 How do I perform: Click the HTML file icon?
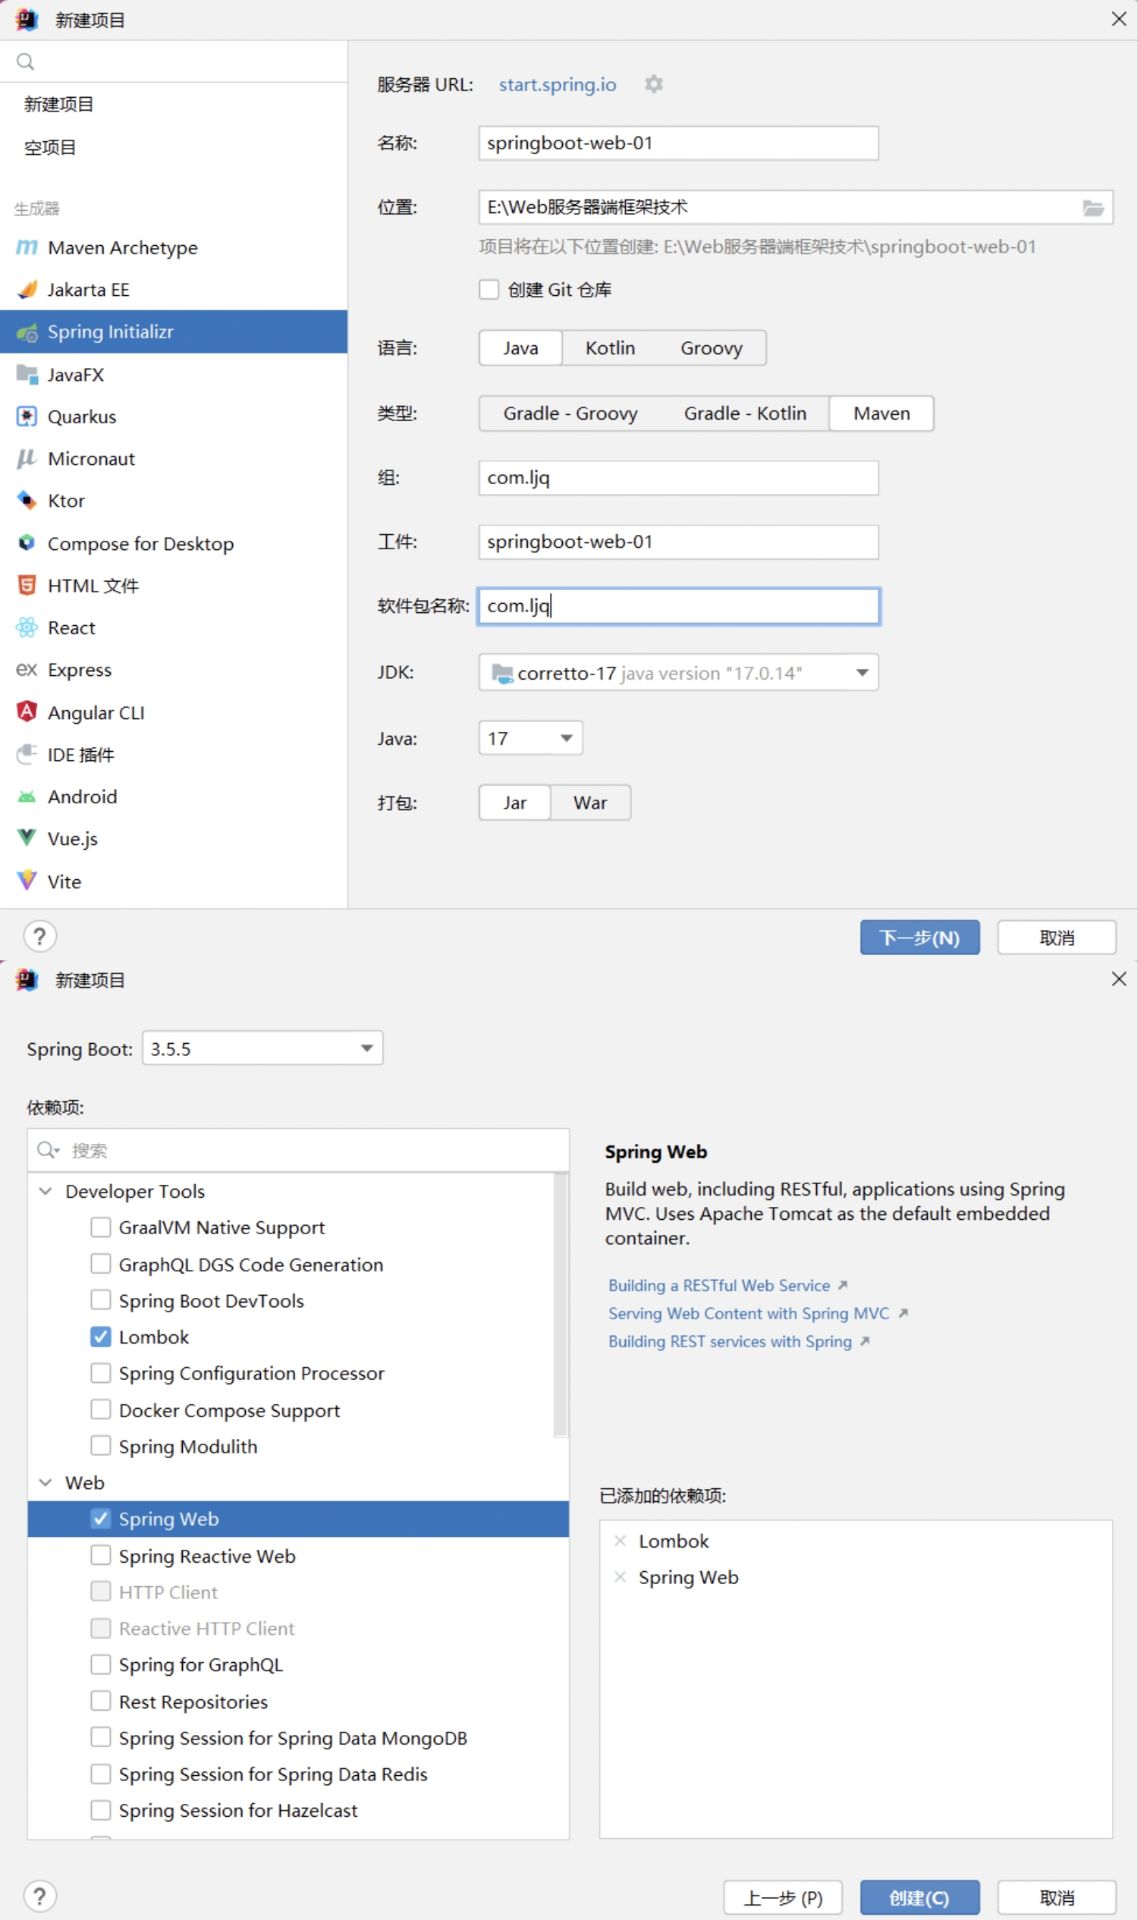pos(27,585)
